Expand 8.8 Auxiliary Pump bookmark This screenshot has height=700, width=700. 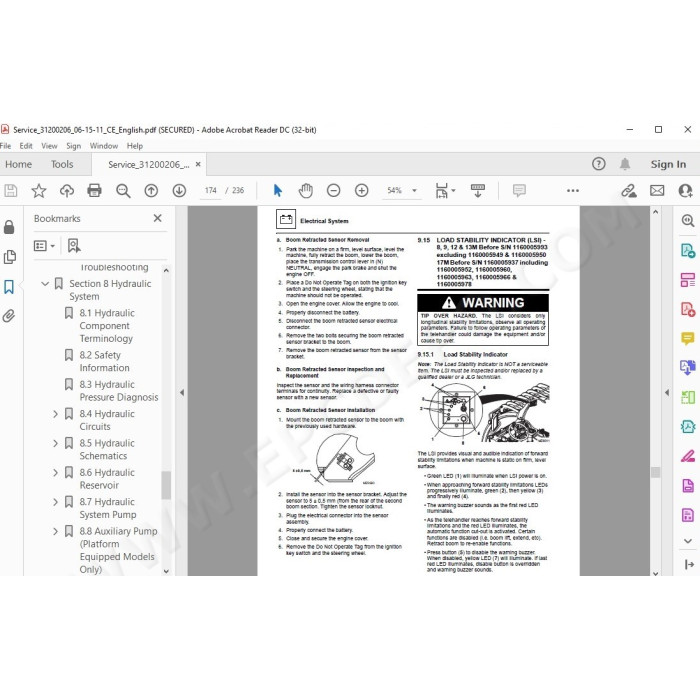tap(55, 531)
